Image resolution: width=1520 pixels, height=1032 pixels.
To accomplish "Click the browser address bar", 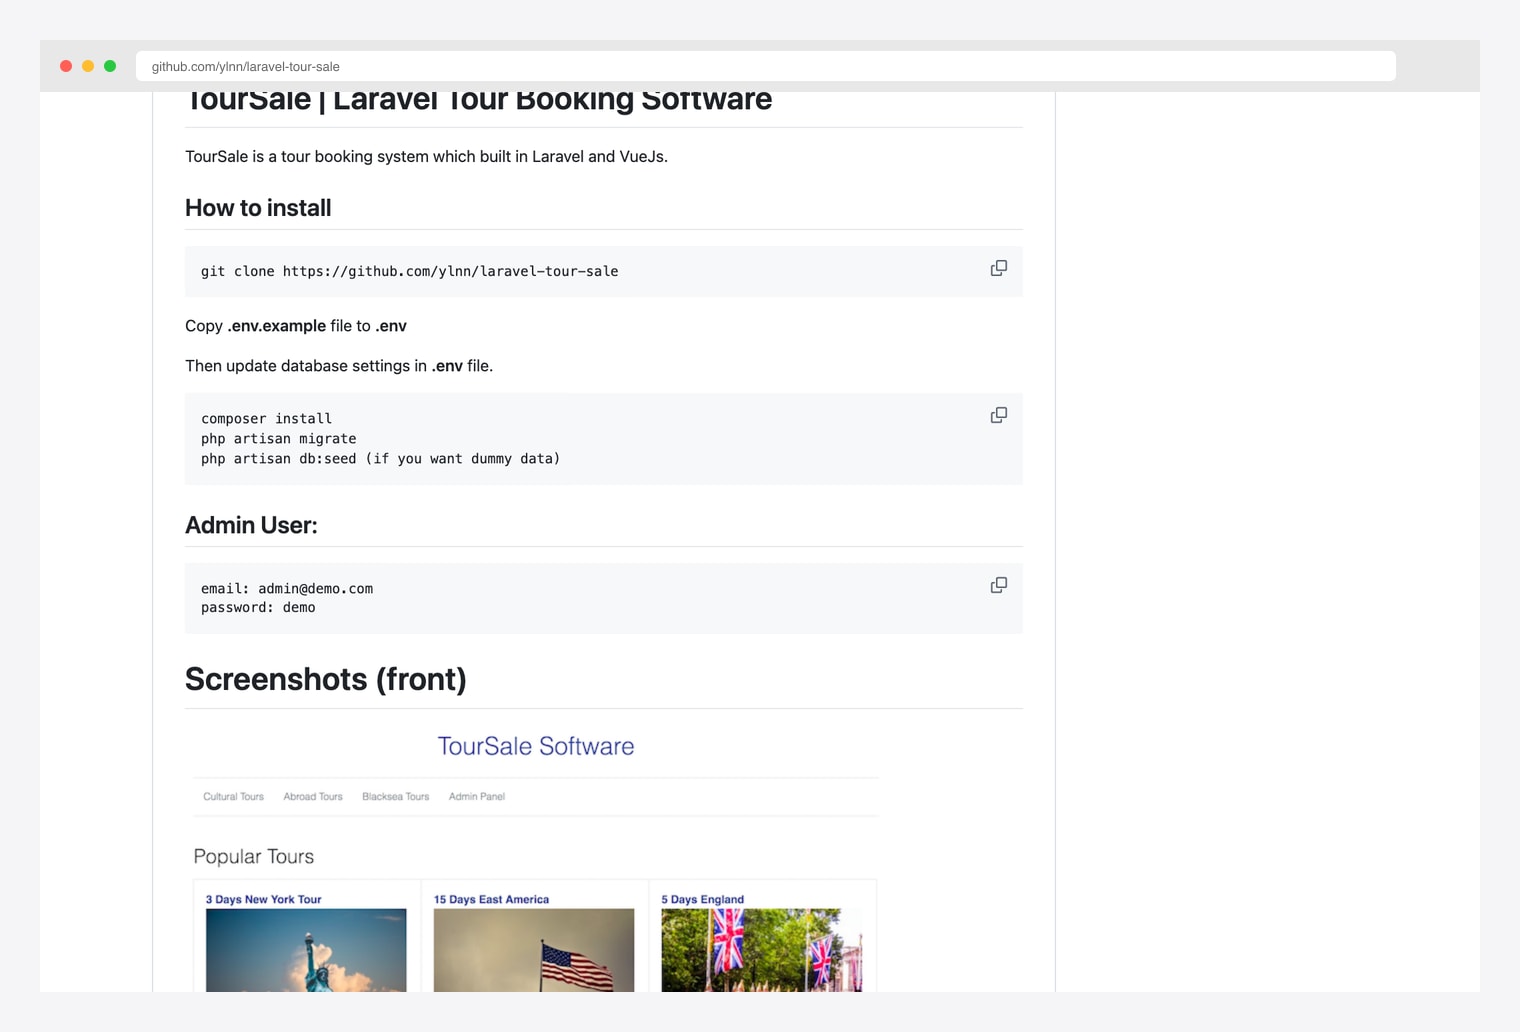I will [x=765, y=66].
